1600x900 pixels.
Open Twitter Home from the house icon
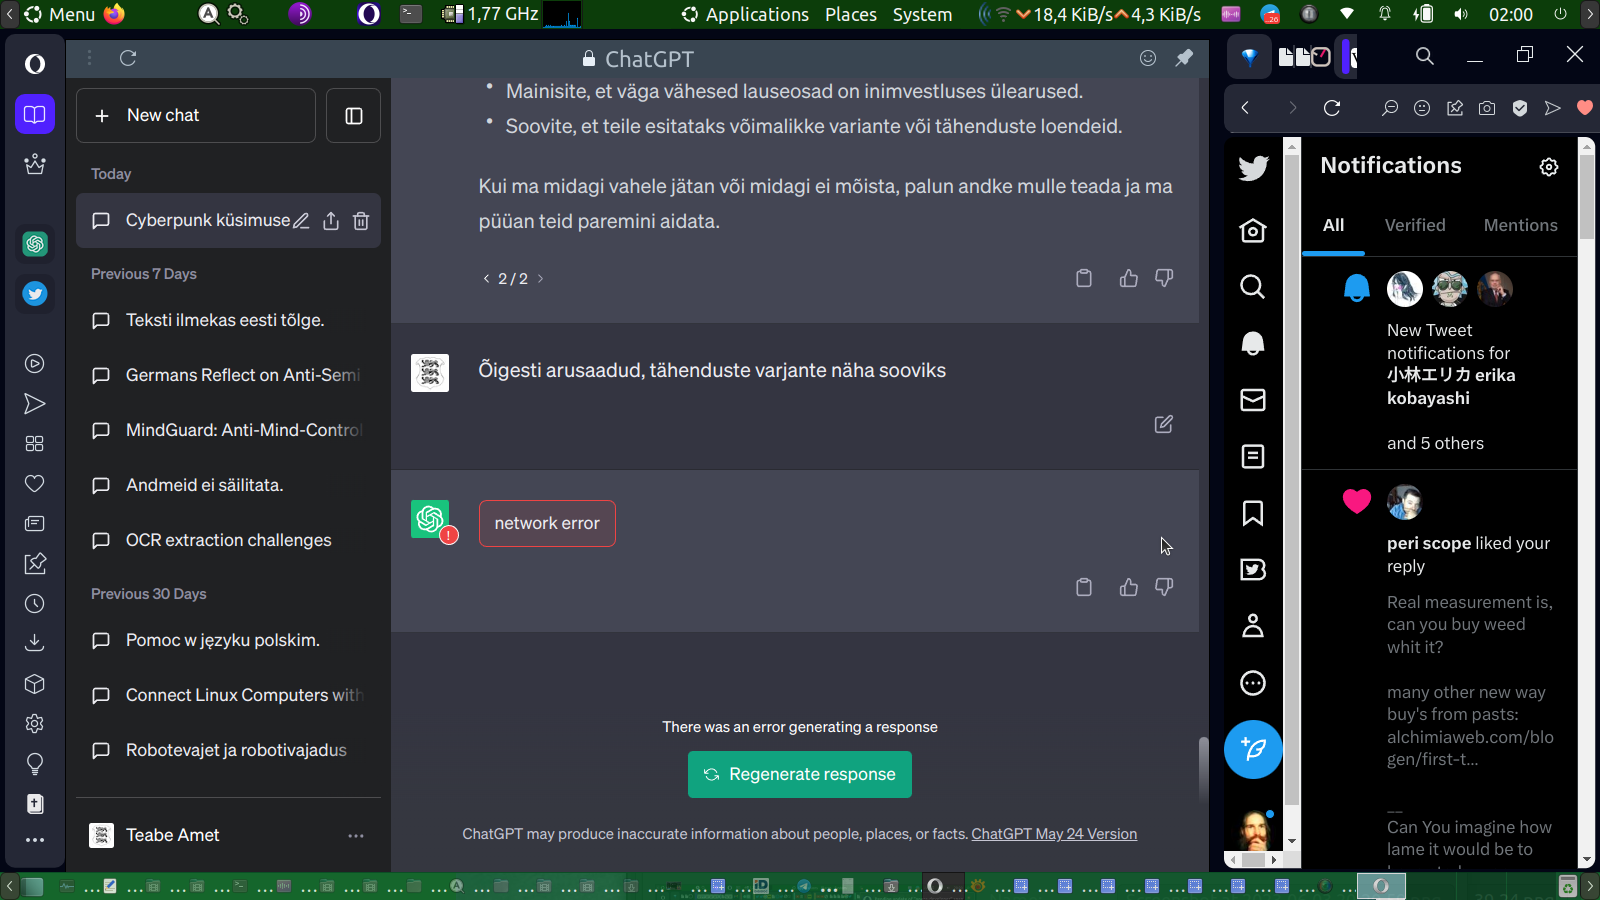tap(1253, 231)
